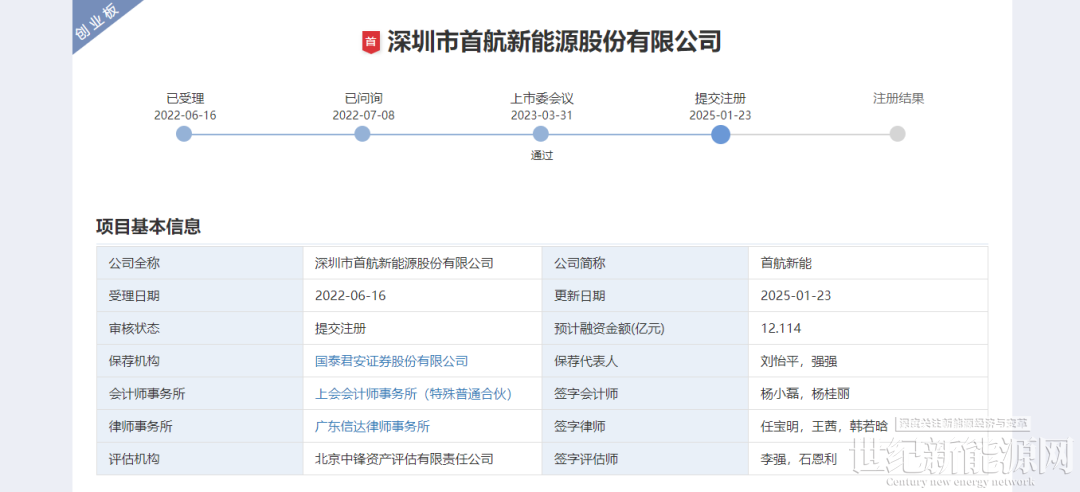Click the 刘怡平，强强 value cell
This screenshot has width=1080, height=492.
(x=868, y=361)
